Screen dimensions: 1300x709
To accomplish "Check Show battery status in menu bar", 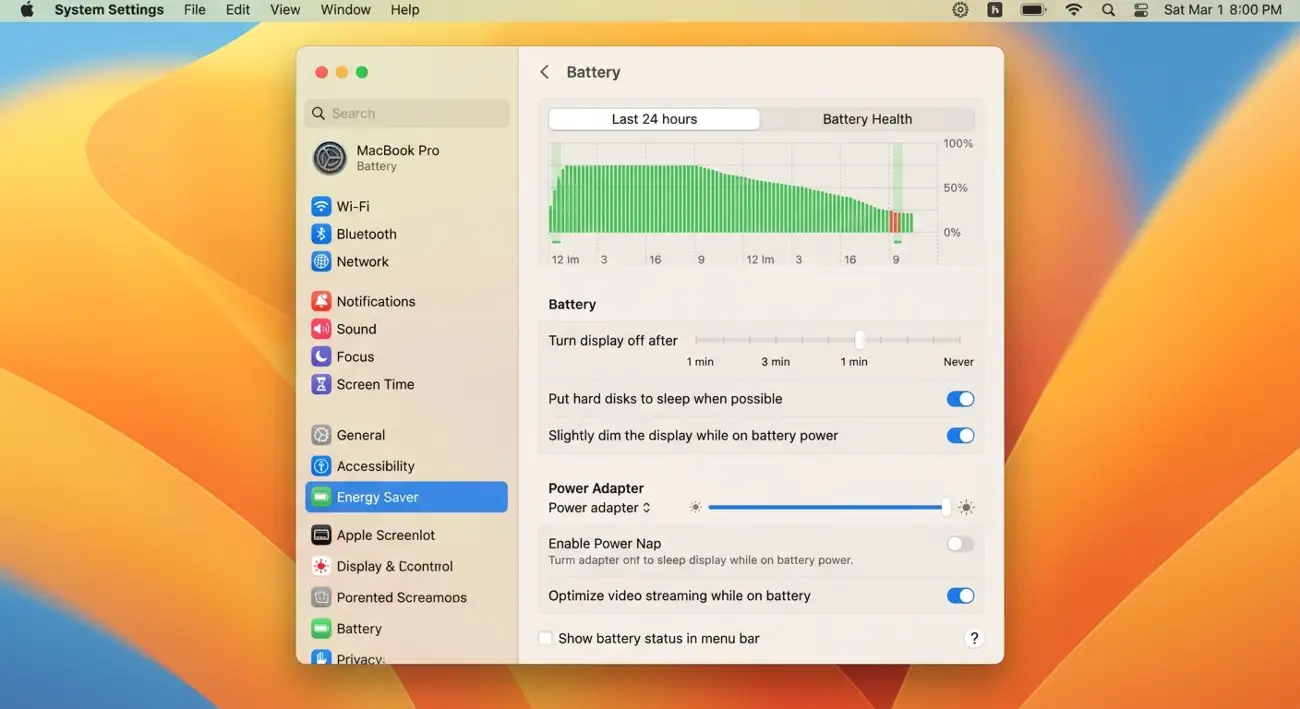I will [545, 638].
